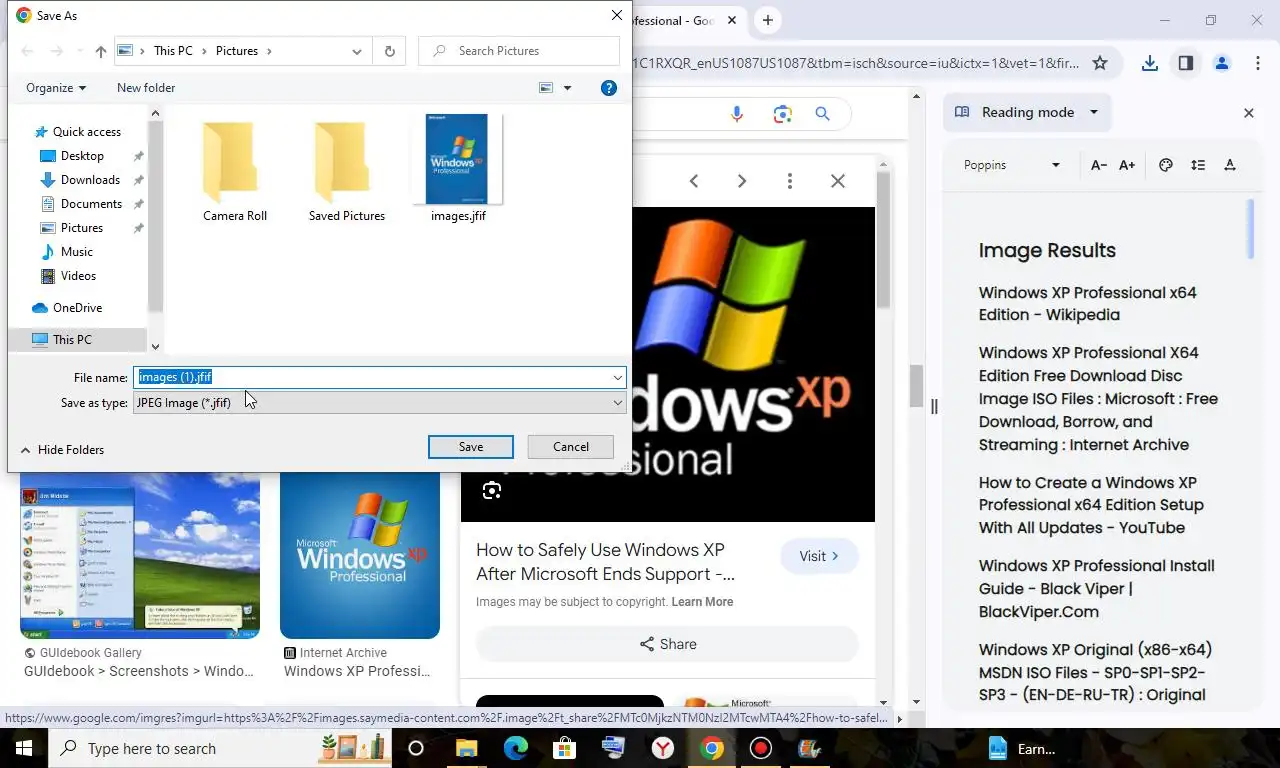Viewport: 1280px width, 768px height.
Task: Refresh the Pictures folder listing
Action: pyautogui.click(x=389, y=51)
